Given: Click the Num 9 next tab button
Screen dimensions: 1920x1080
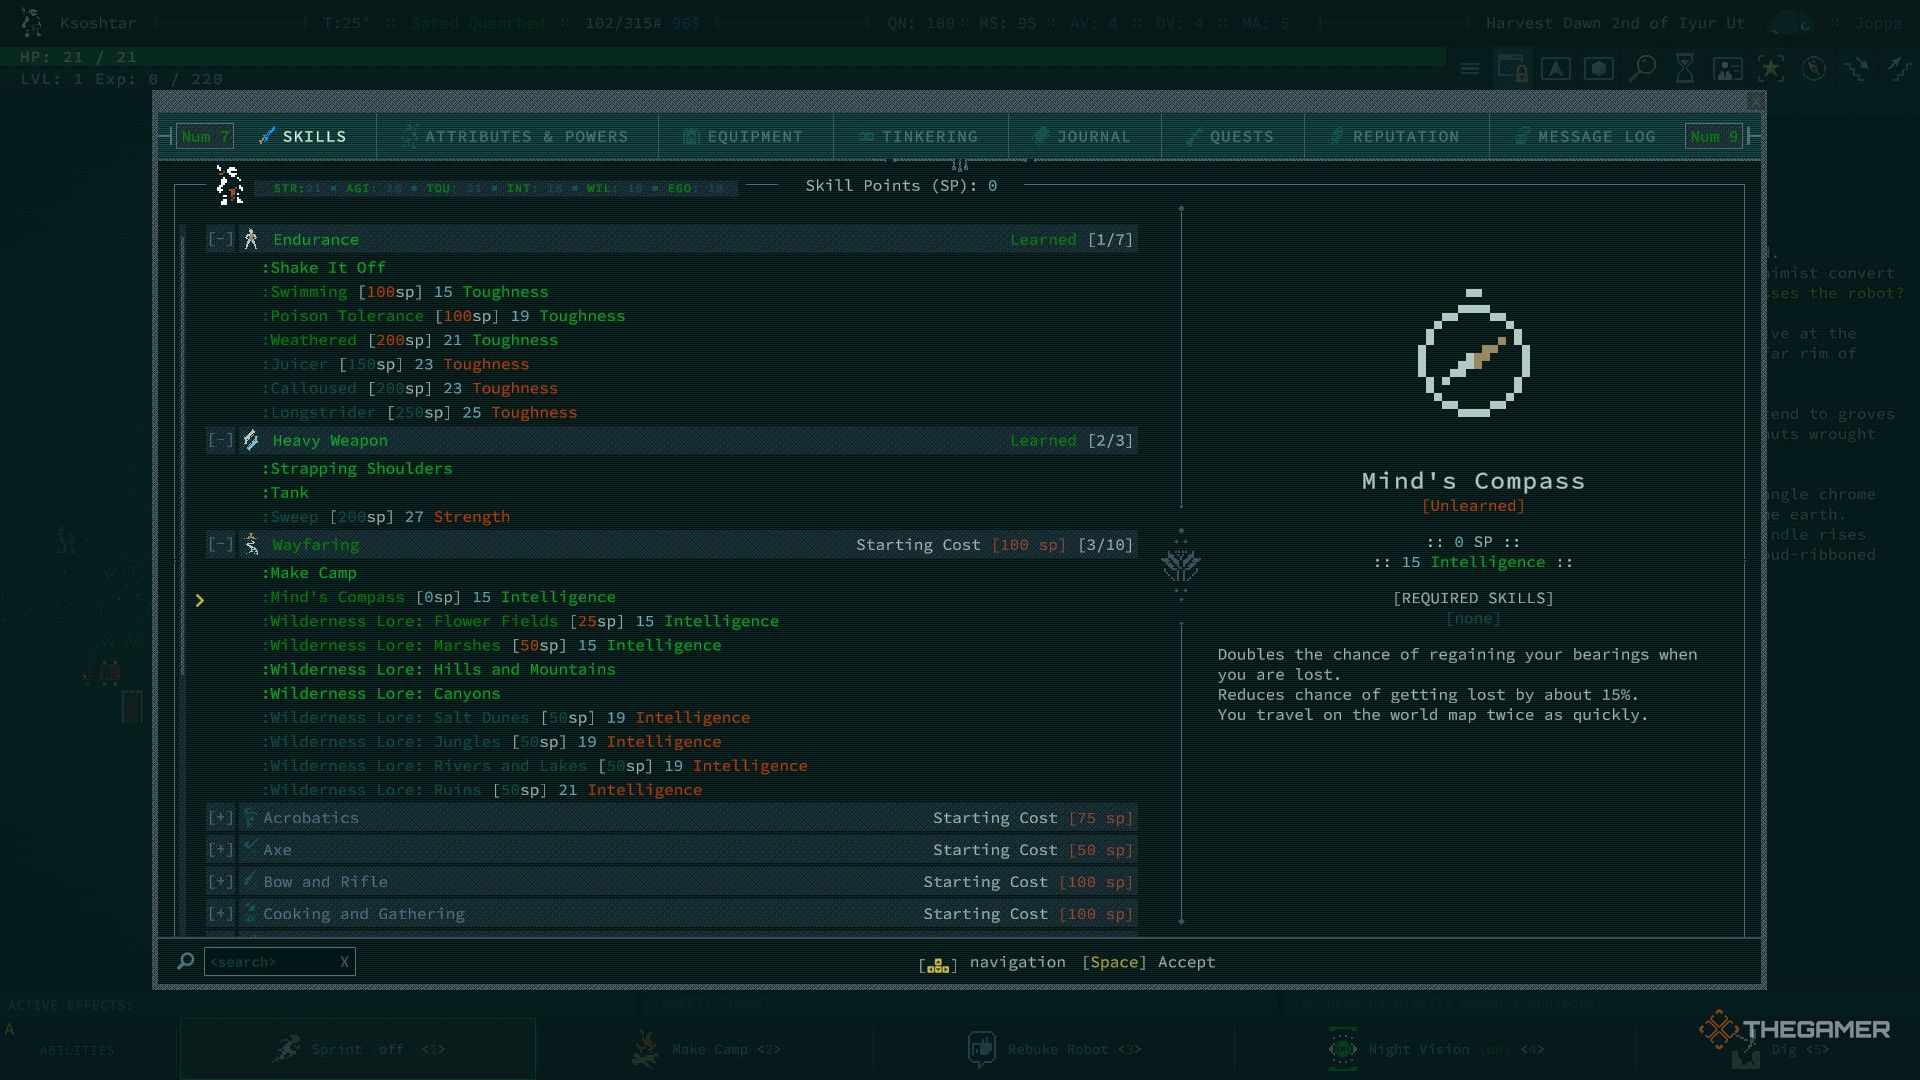Looking at the screenshot, I should pyautogui.click(x=1714, y=136).
